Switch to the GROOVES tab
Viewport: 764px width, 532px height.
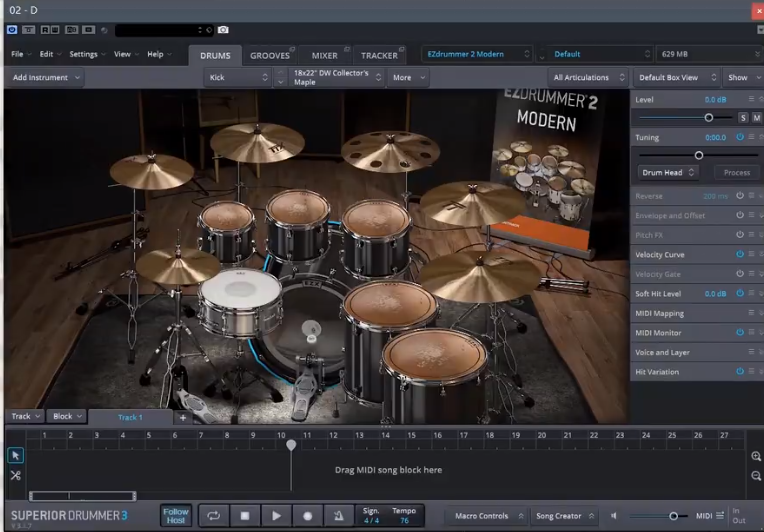coord(270,56)
